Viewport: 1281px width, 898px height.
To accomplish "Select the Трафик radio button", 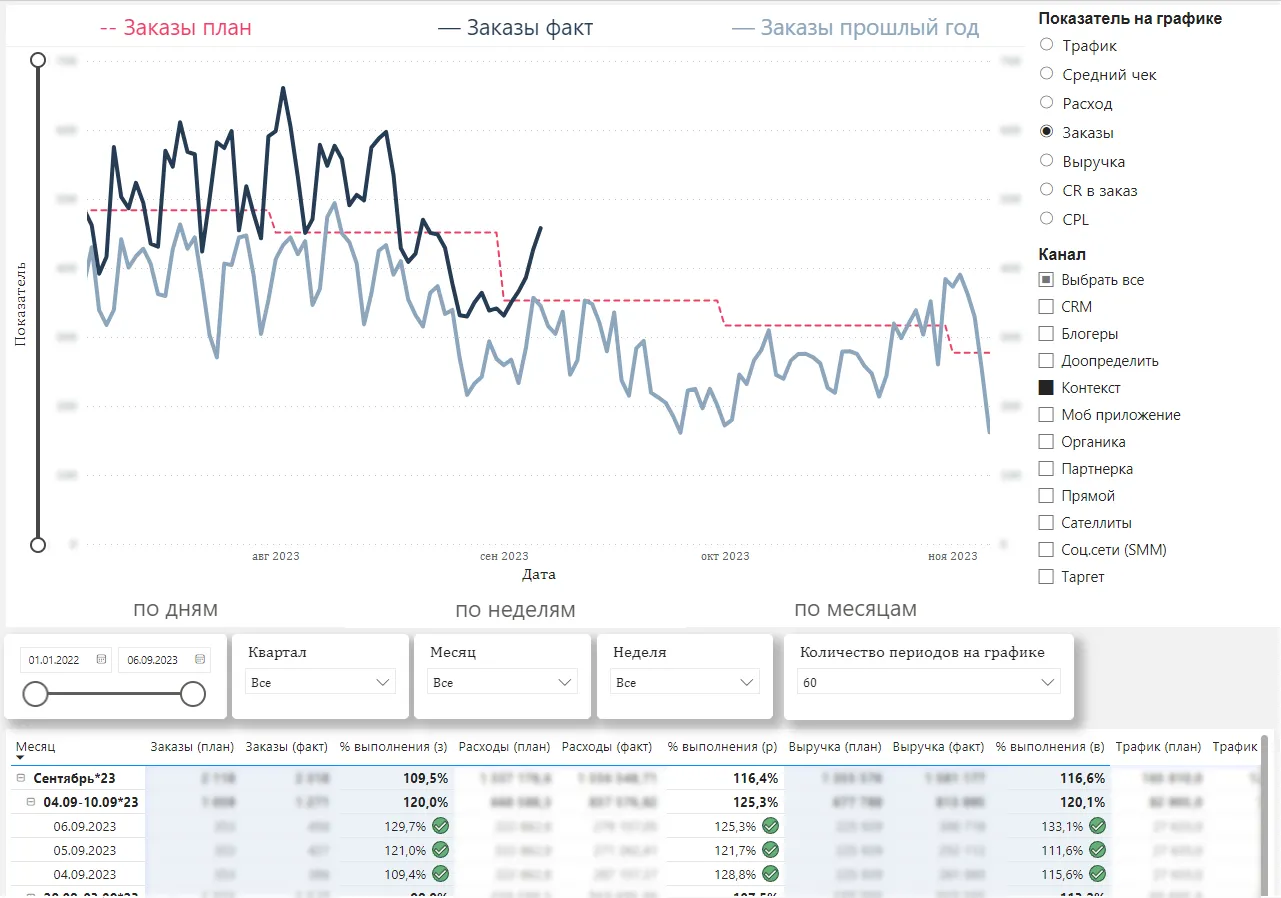I will coord(1047,45).
